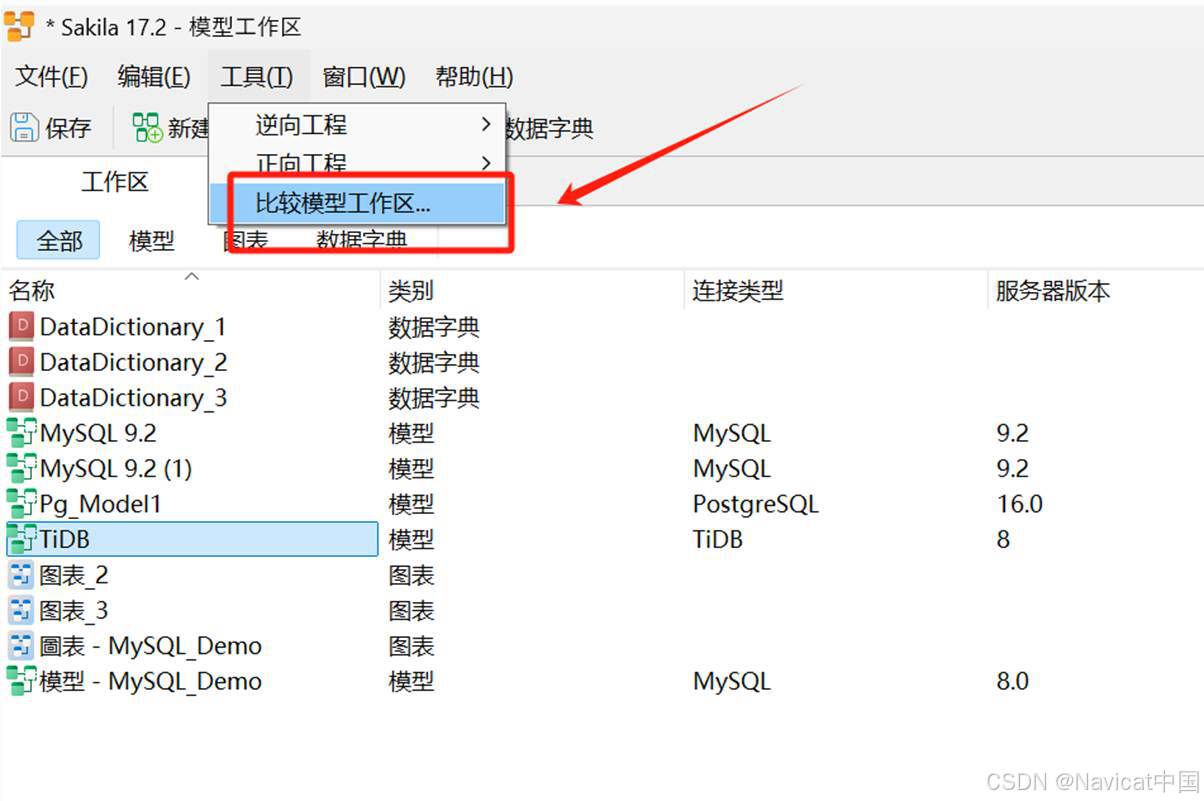Select the DataDictionary_3 row name
Image resolution: width=1204 pixels, height=801 pixels.
click(x=133, y=397)
